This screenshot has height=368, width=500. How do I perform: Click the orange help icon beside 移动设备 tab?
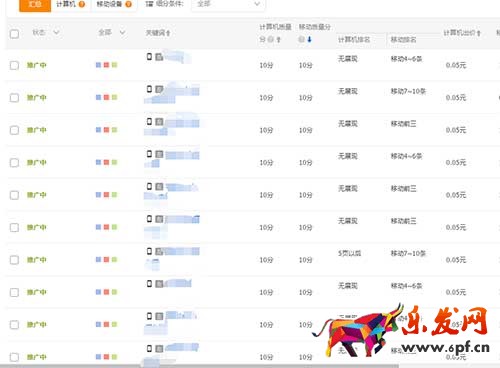coord(128,4)
